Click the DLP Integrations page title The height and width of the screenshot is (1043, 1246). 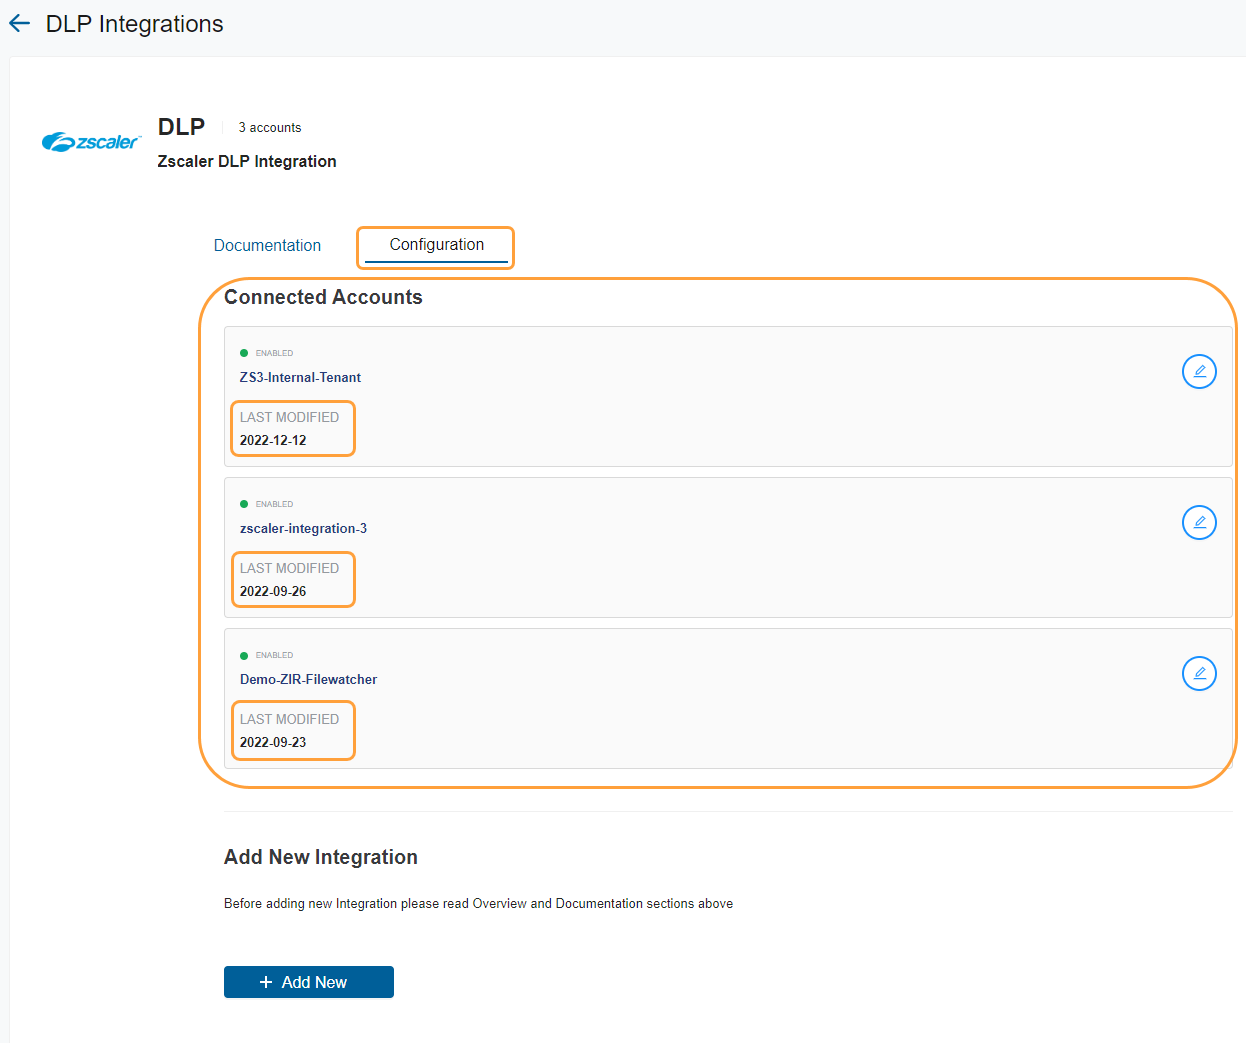coord(134,24)
